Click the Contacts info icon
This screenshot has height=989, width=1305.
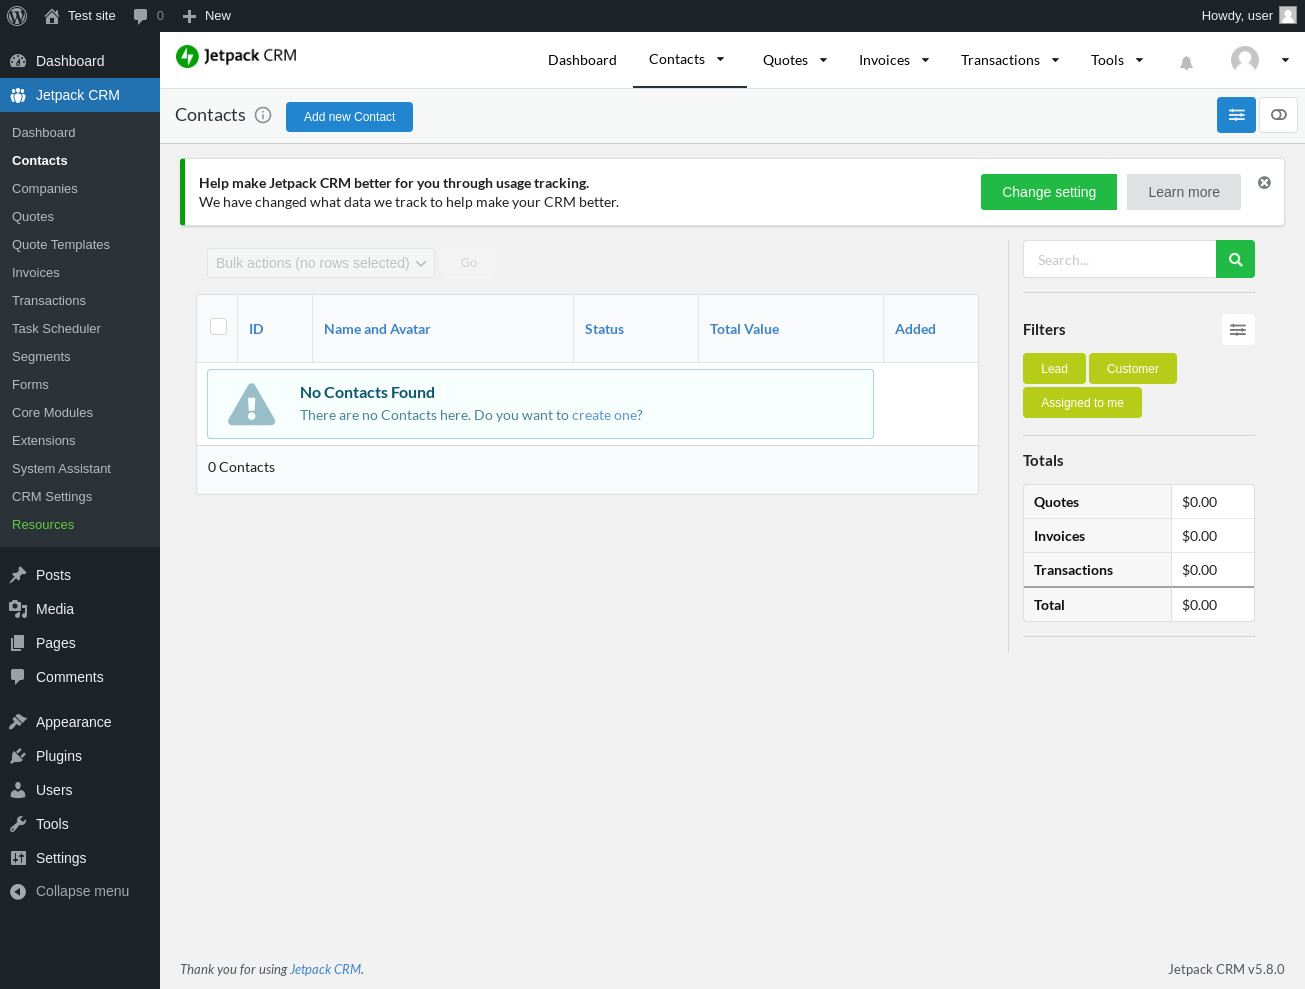[263, 115]
